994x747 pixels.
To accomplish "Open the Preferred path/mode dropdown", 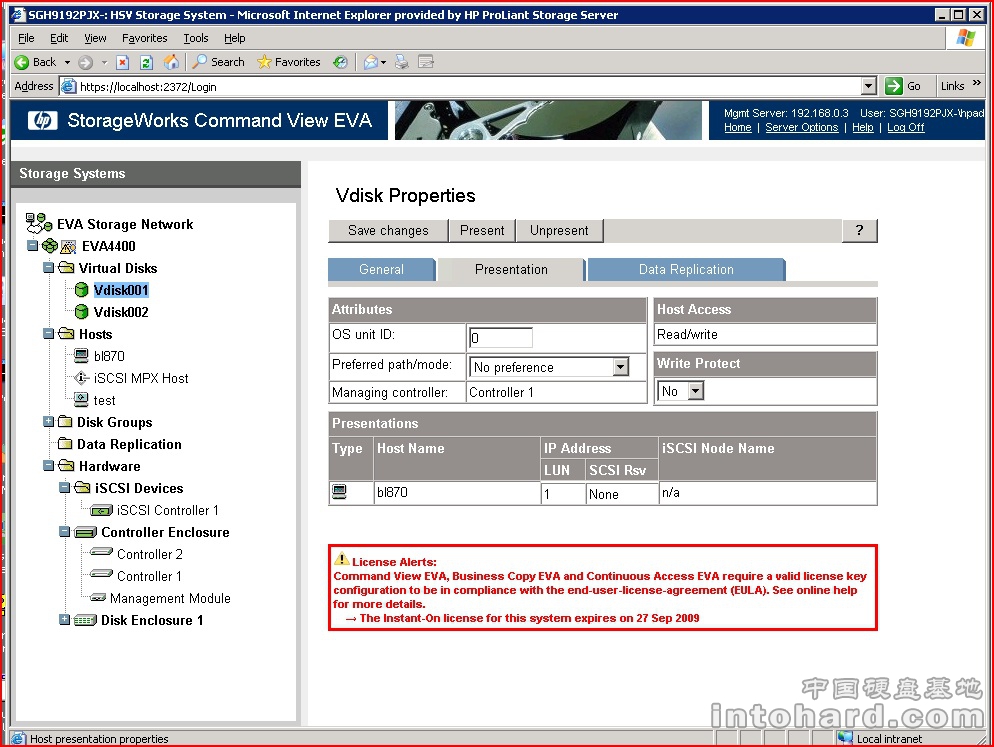I will [621, 367].
